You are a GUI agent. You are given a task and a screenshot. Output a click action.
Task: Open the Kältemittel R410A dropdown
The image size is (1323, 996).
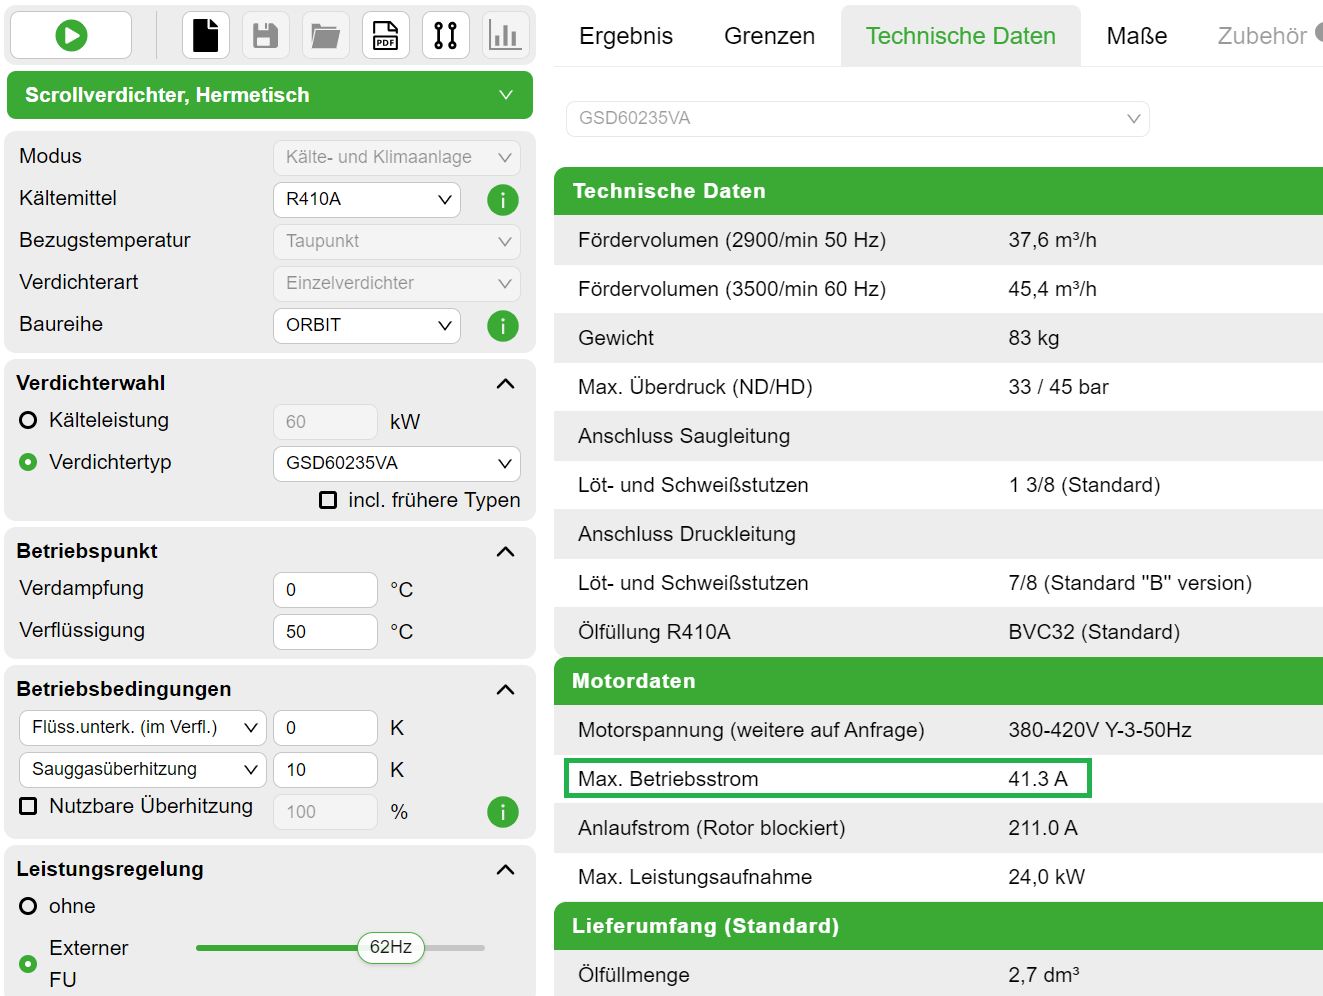(x=366, y=200)
